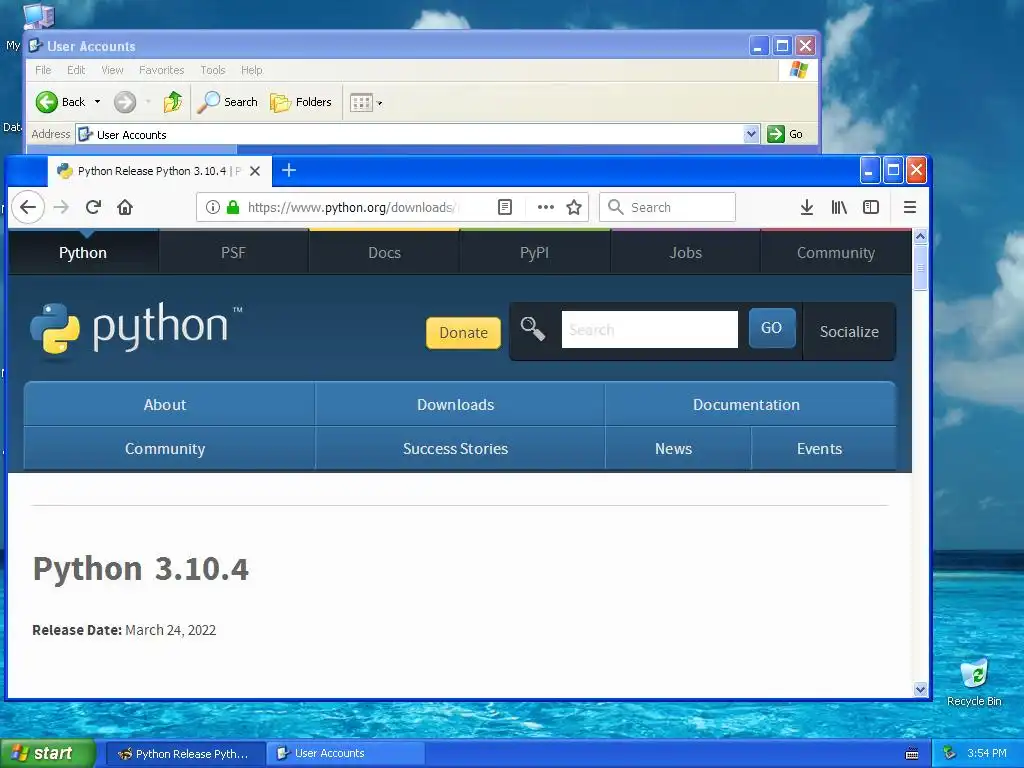Open Firefox library icon
1024x768 pixels.
839,207
